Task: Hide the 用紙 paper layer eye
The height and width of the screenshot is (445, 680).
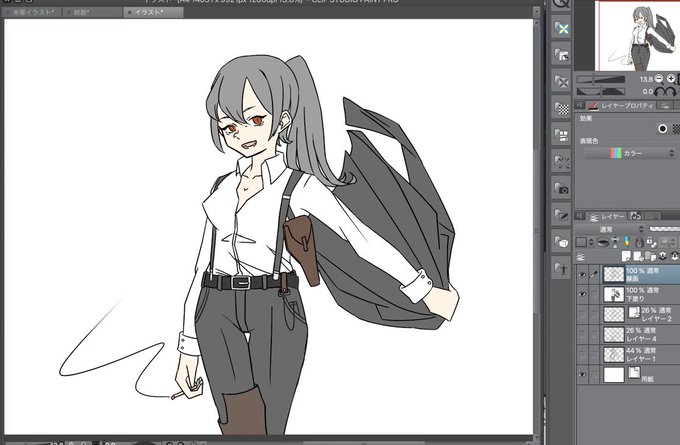Action: 582,374
